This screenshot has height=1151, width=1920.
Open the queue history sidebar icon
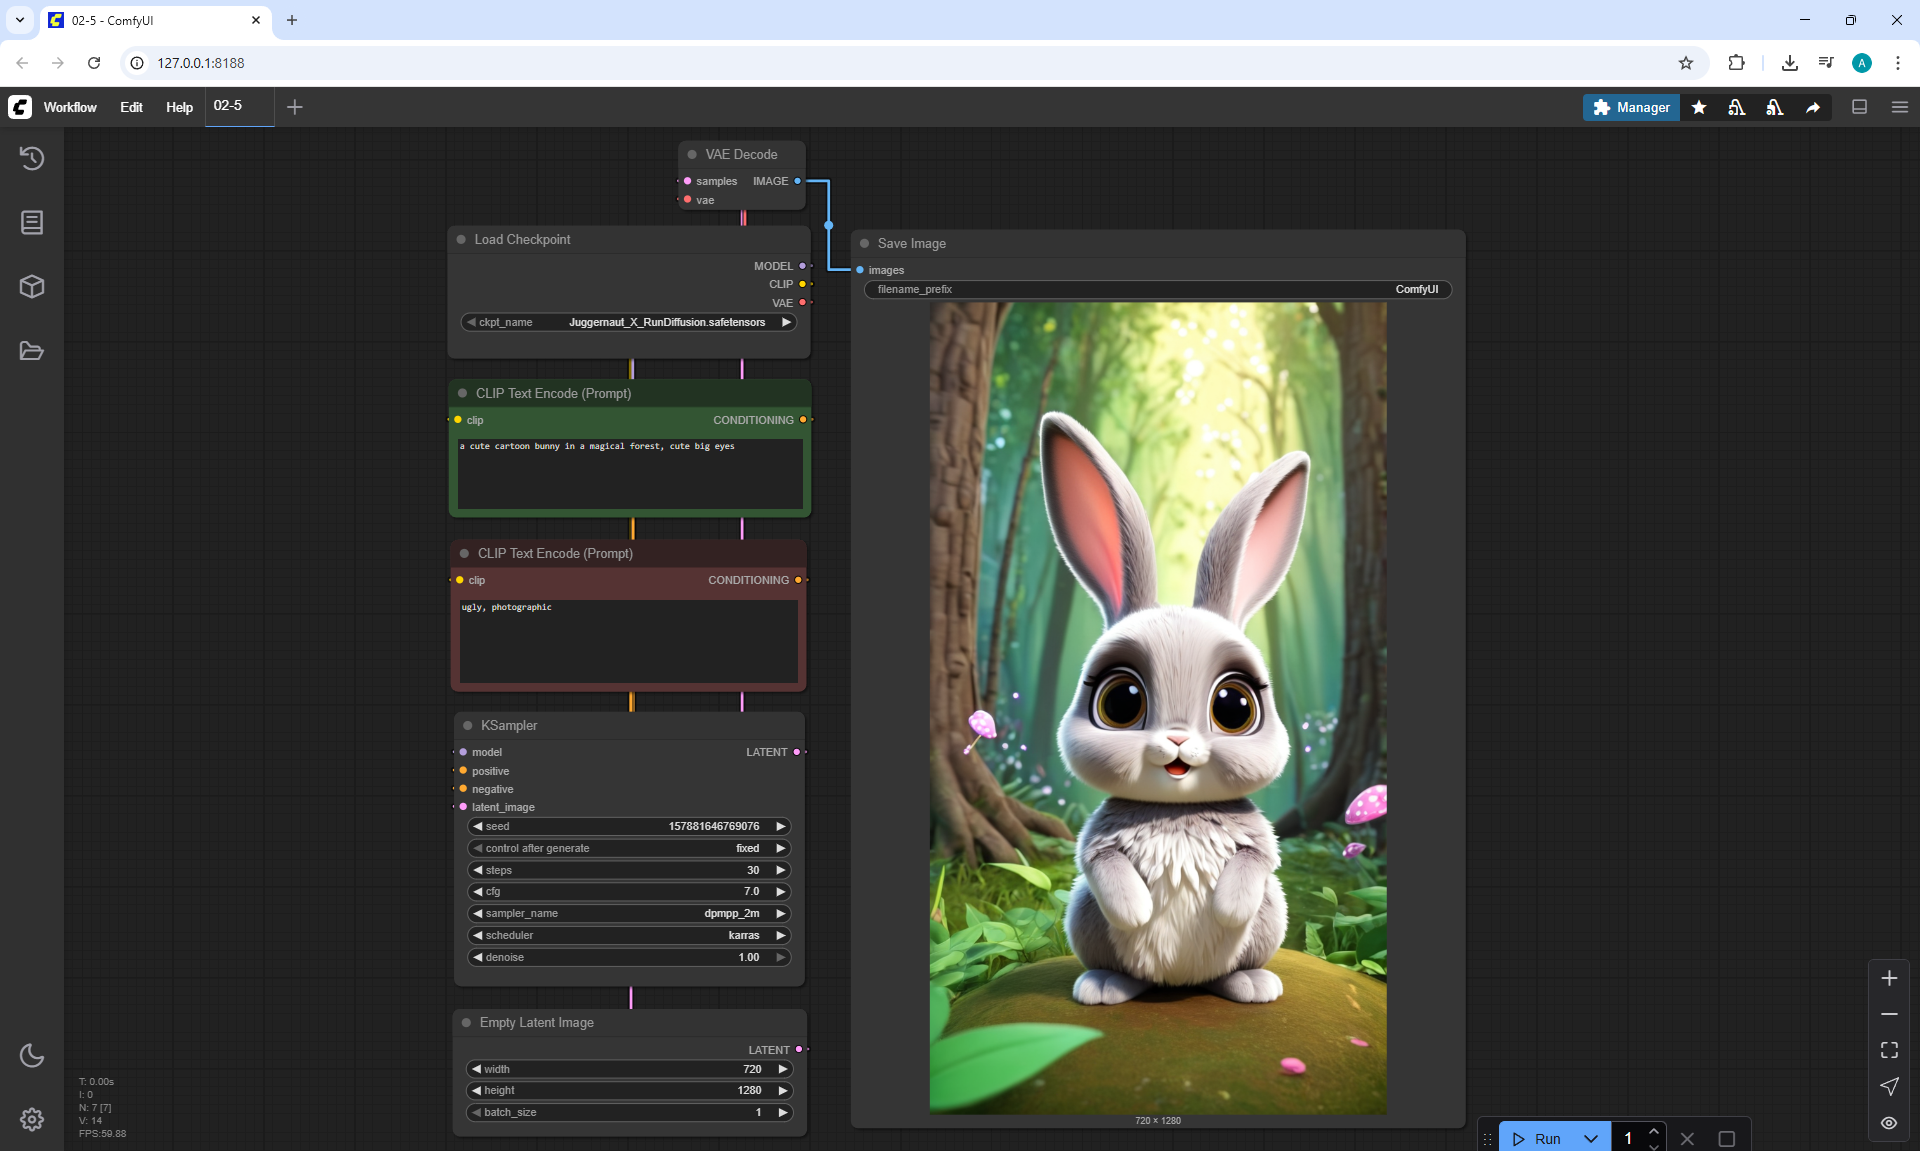[x=32, y=158]
